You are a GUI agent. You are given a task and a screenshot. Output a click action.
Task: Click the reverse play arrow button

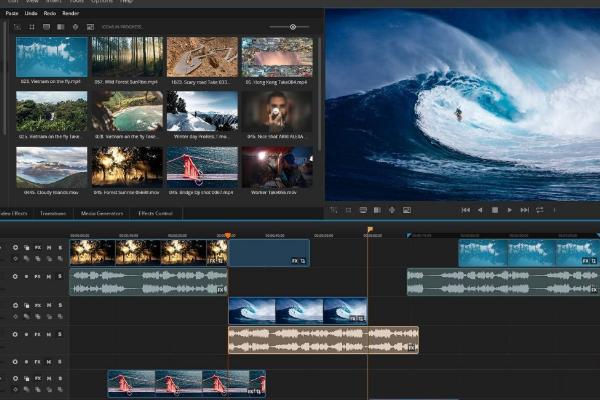(480, 210)
